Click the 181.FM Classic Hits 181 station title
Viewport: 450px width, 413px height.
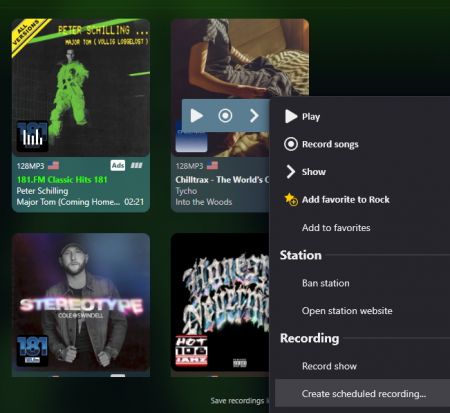pyautogui.click(x=62, y=180)
